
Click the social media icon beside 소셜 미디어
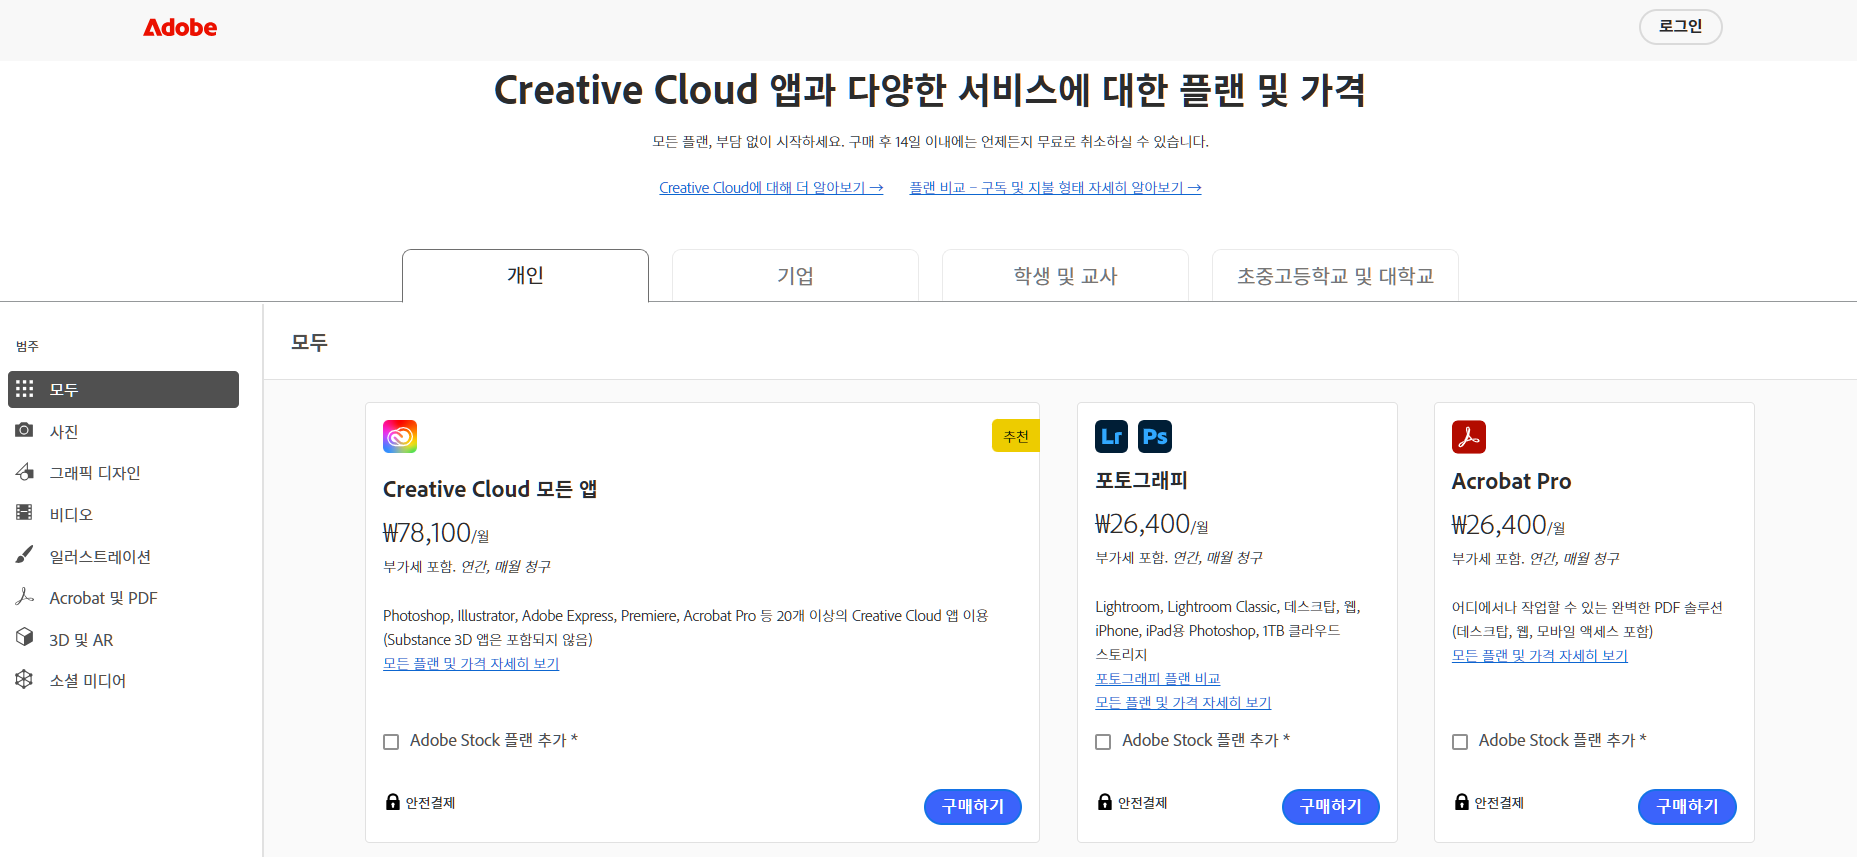click(25, 680)
